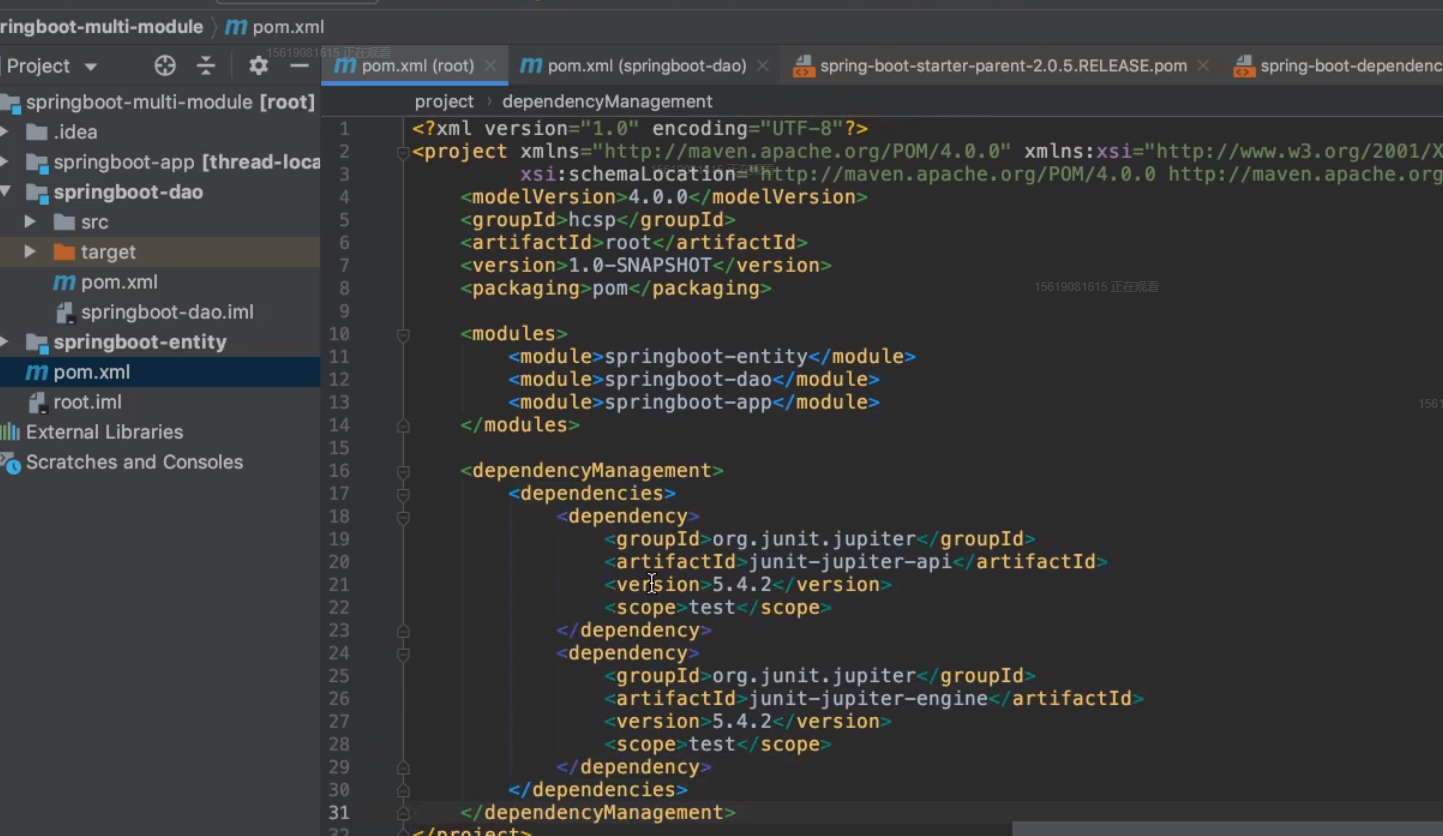Select pom.xml under springboot-dao
Screen dimensions: 1443x836
click(119, 282)
